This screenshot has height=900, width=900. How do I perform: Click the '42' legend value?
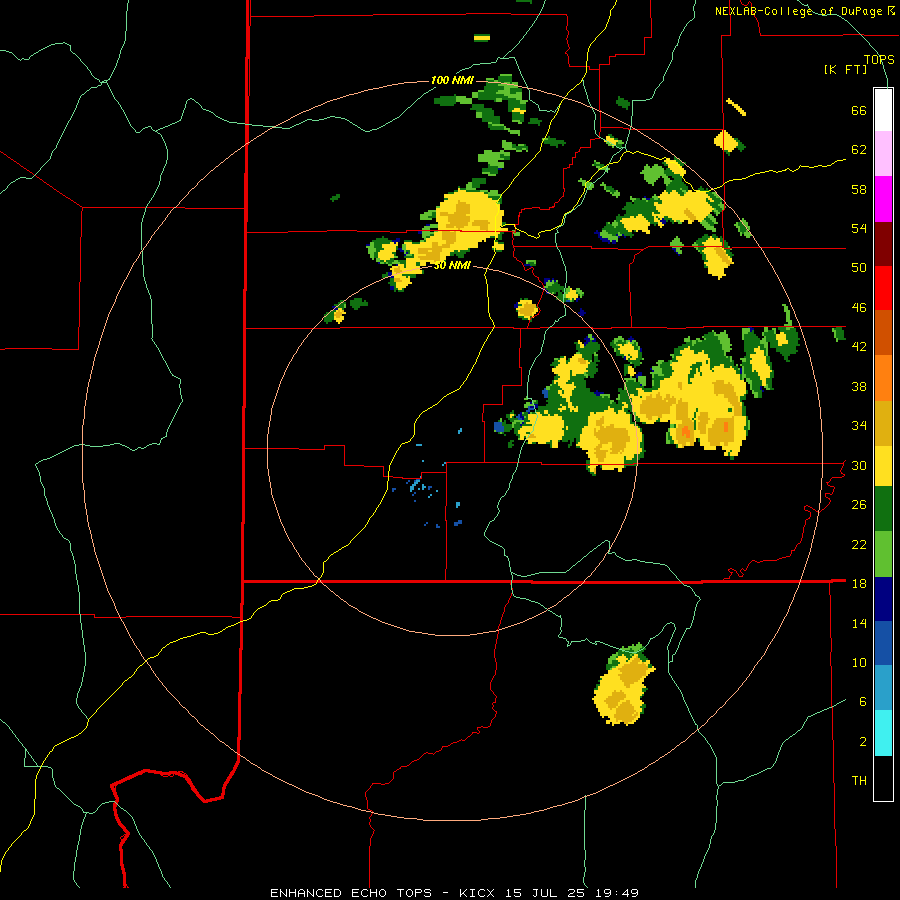(x=859, y=347)
